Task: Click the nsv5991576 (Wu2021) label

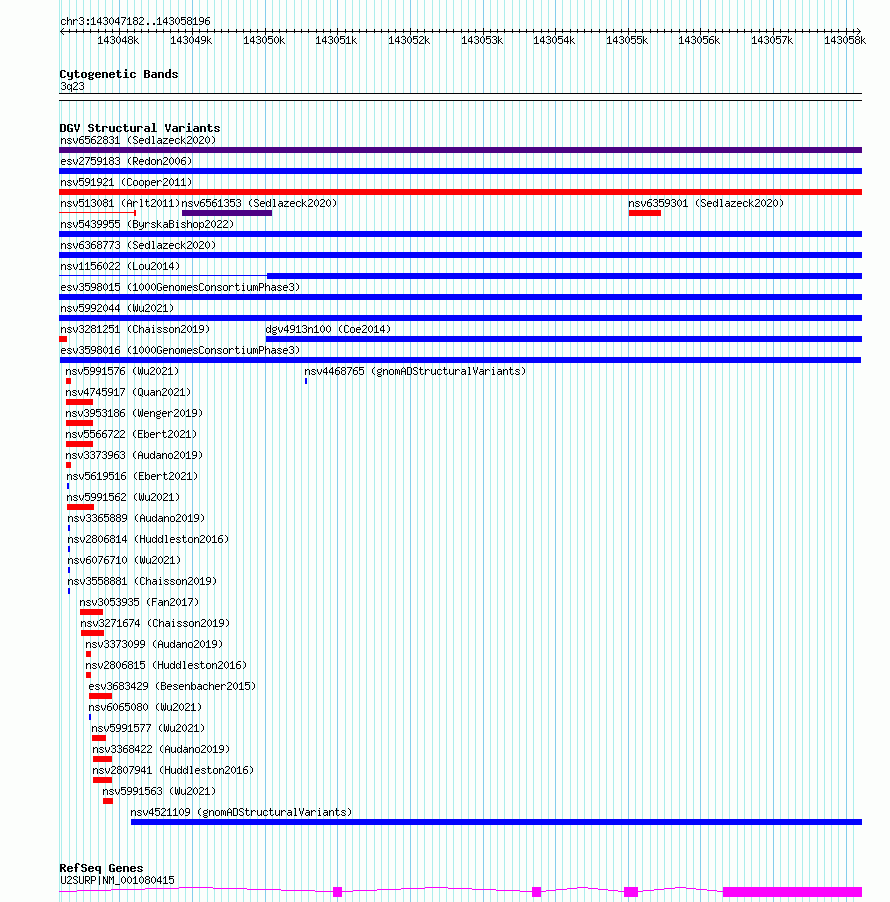Action: click(122, 372)
